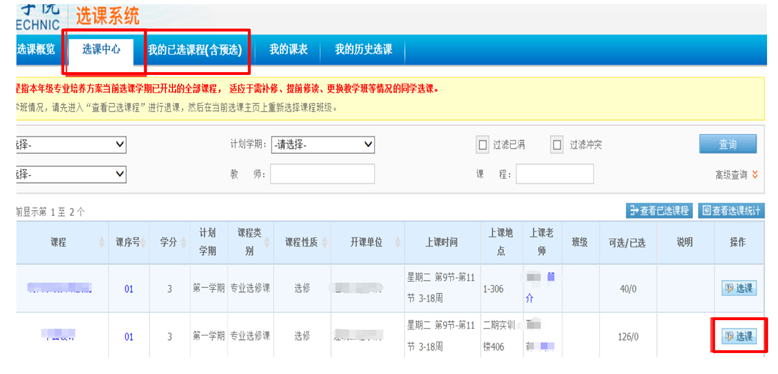
Task: Switch to 我的已选课程(含预选) tab
Action: pyautogui.click(x=194, y=50)
